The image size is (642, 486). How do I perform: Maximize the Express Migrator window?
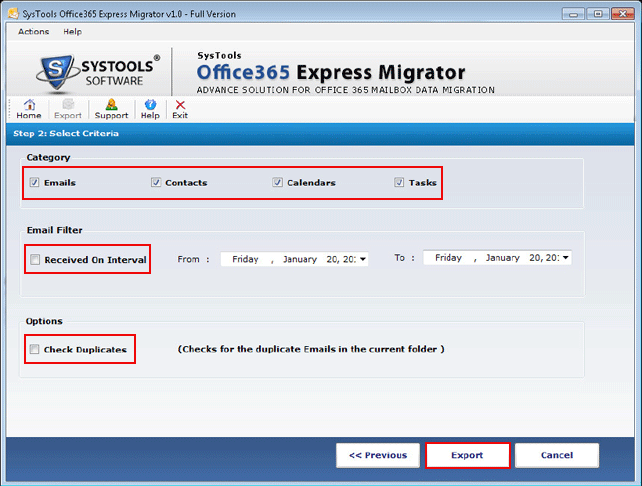[598, 14]
